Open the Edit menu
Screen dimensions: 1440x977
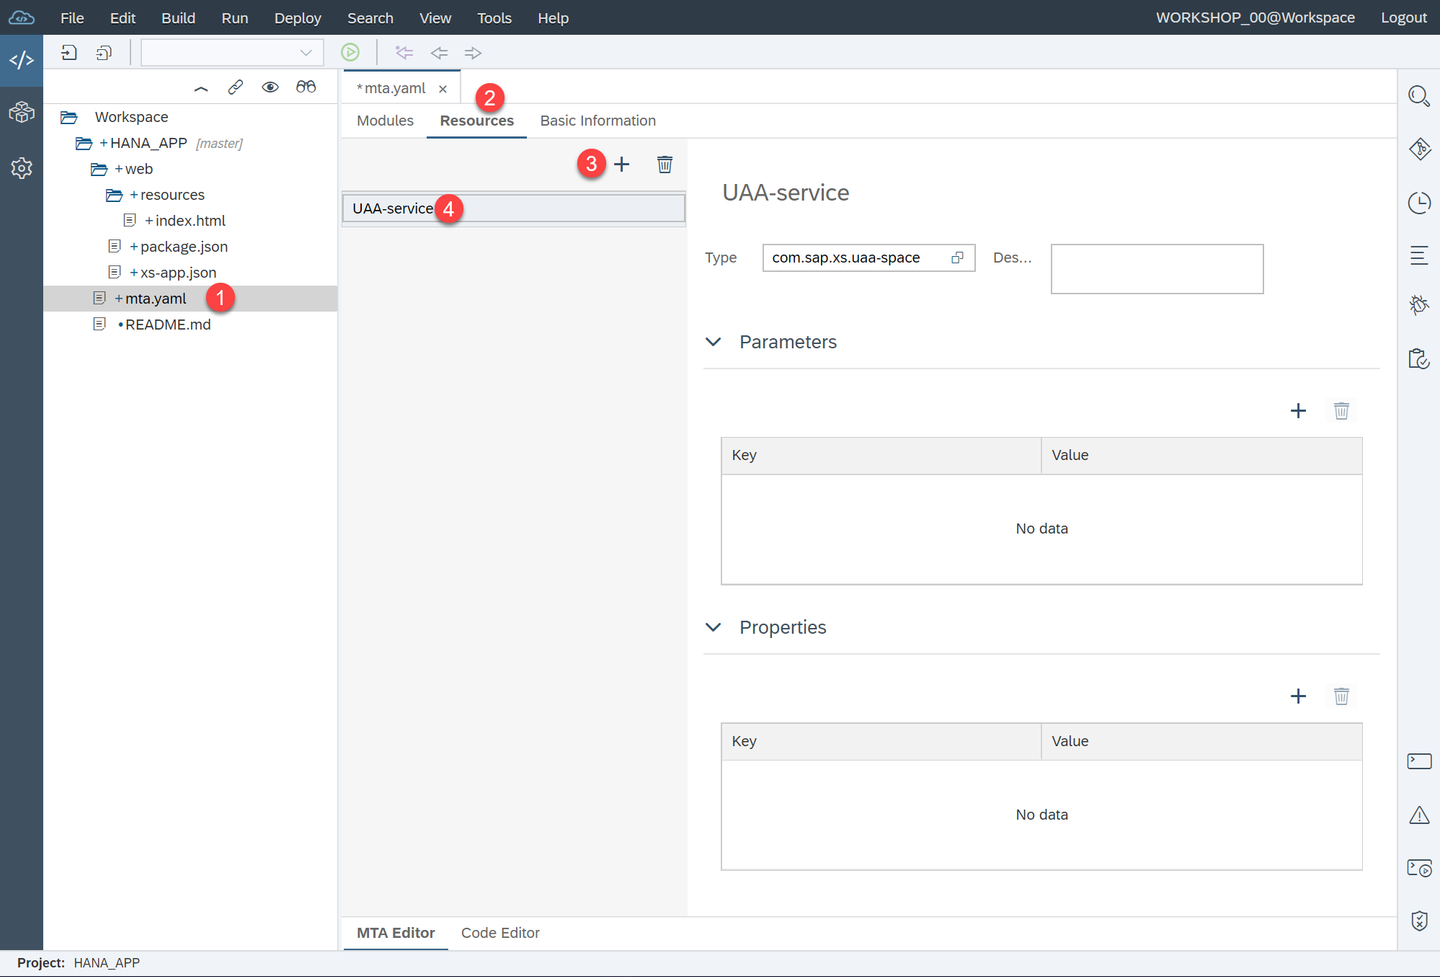click(122, 18)
